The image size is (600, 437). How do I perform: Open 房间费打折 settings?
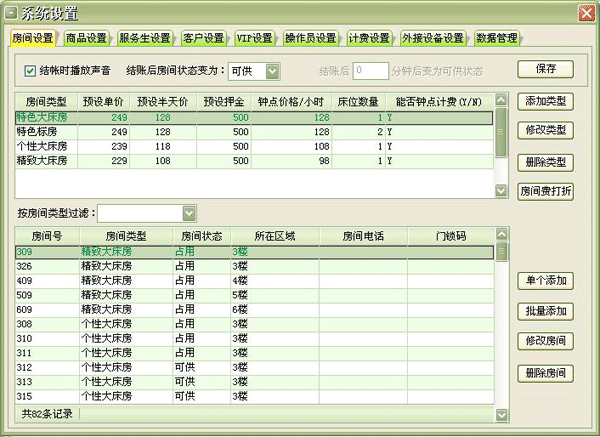pyautogui.click(x=545, y=192)
